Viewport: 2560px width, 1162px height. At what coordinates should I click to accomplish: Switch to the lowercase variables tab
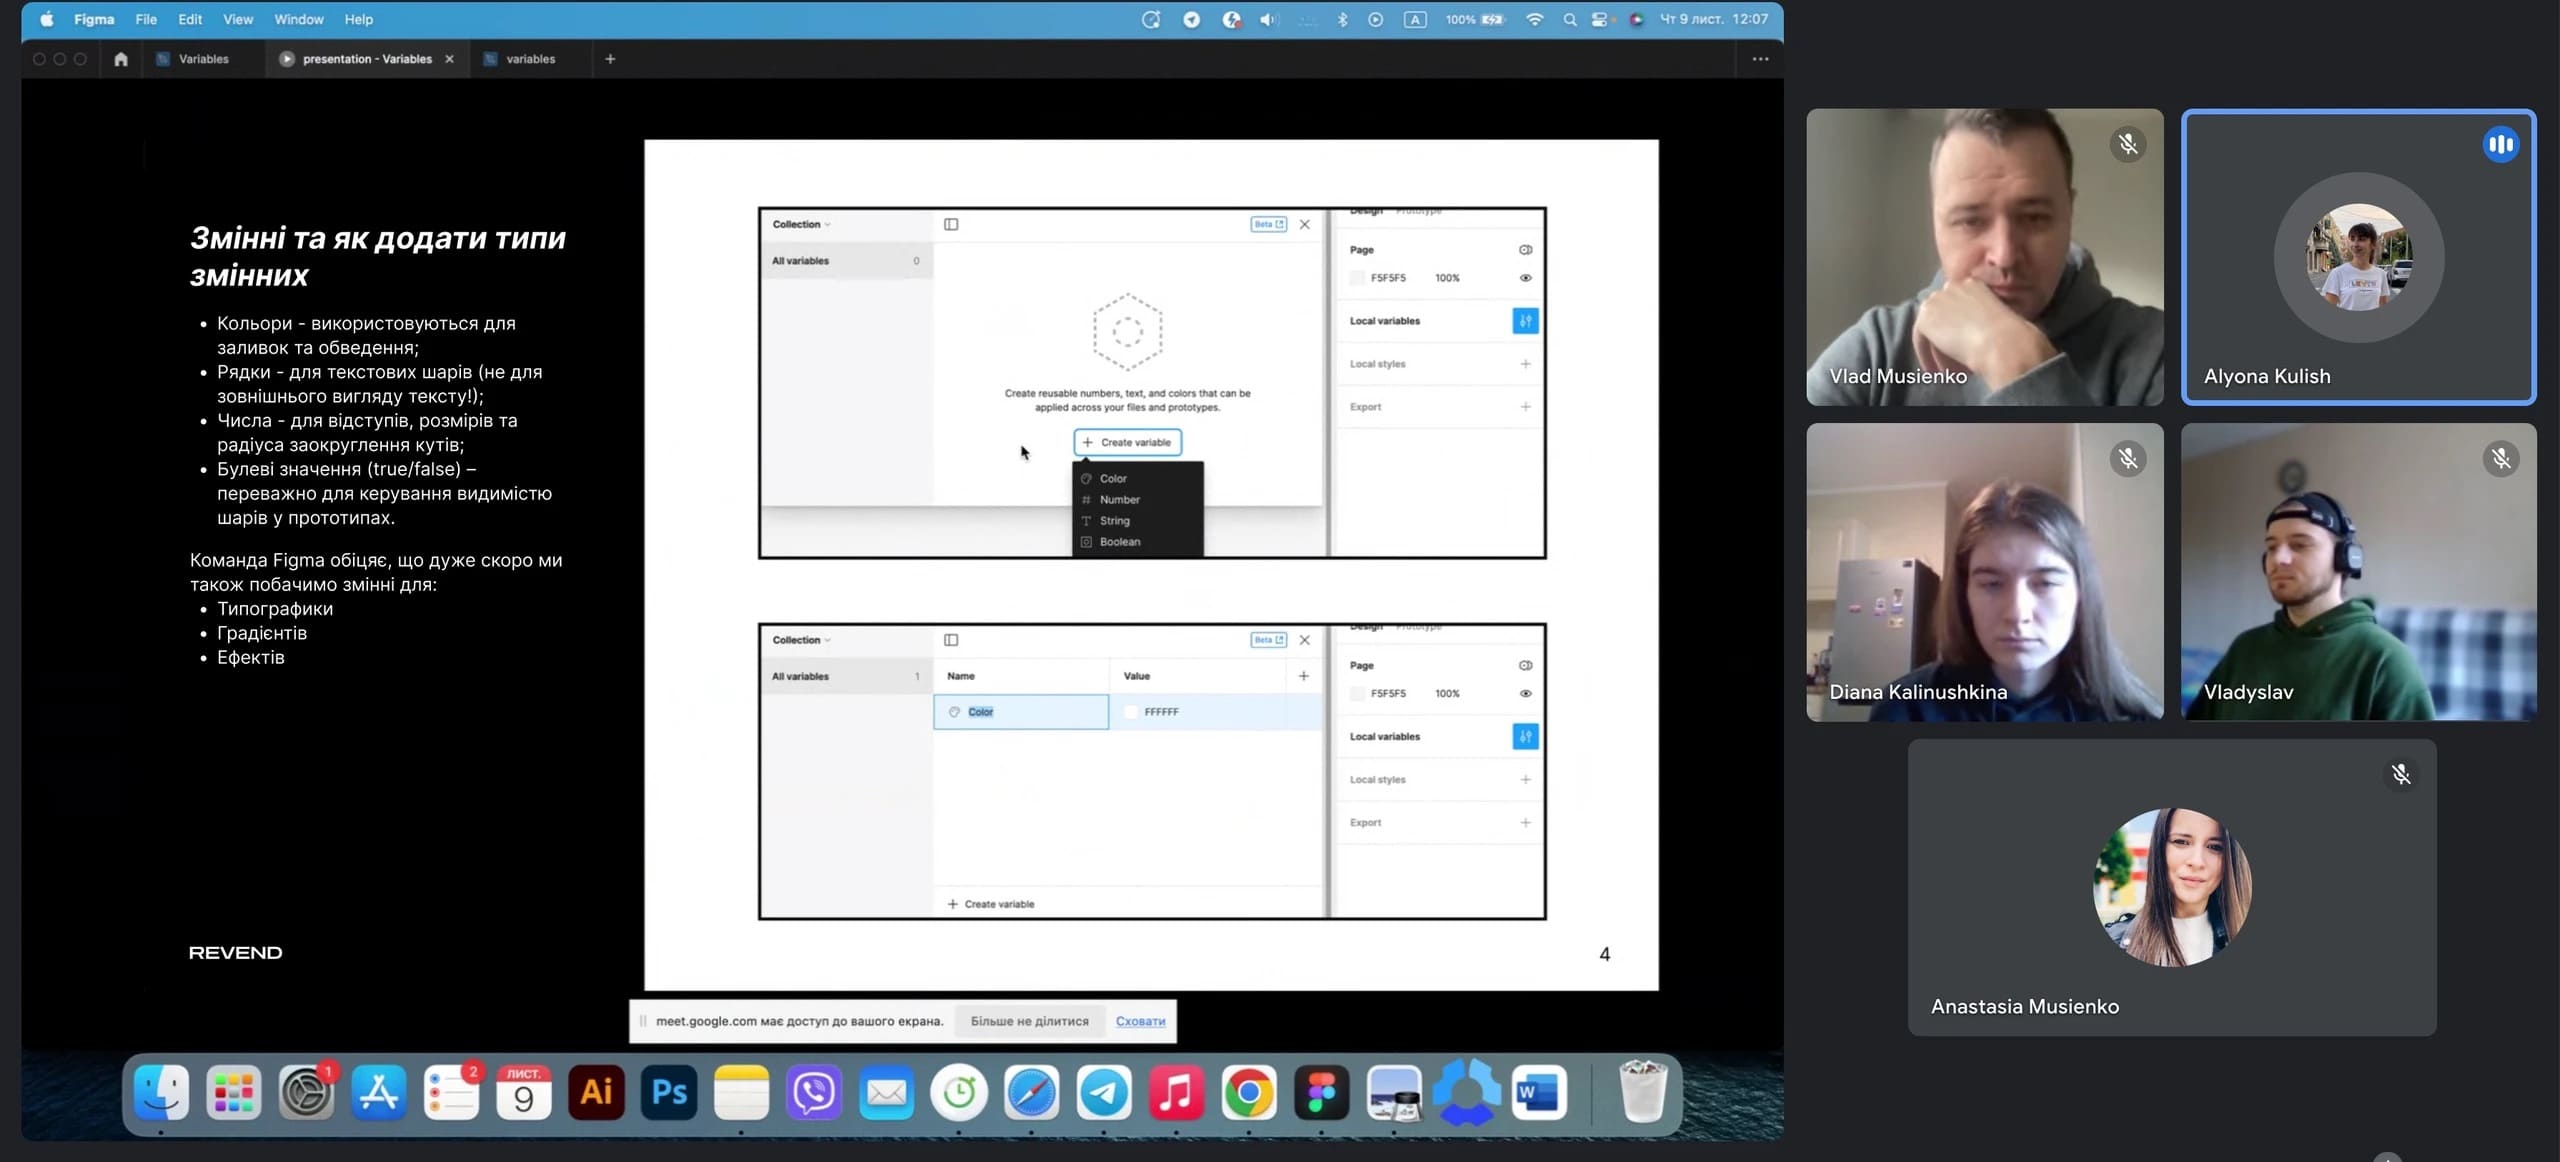tap(529, 59)
